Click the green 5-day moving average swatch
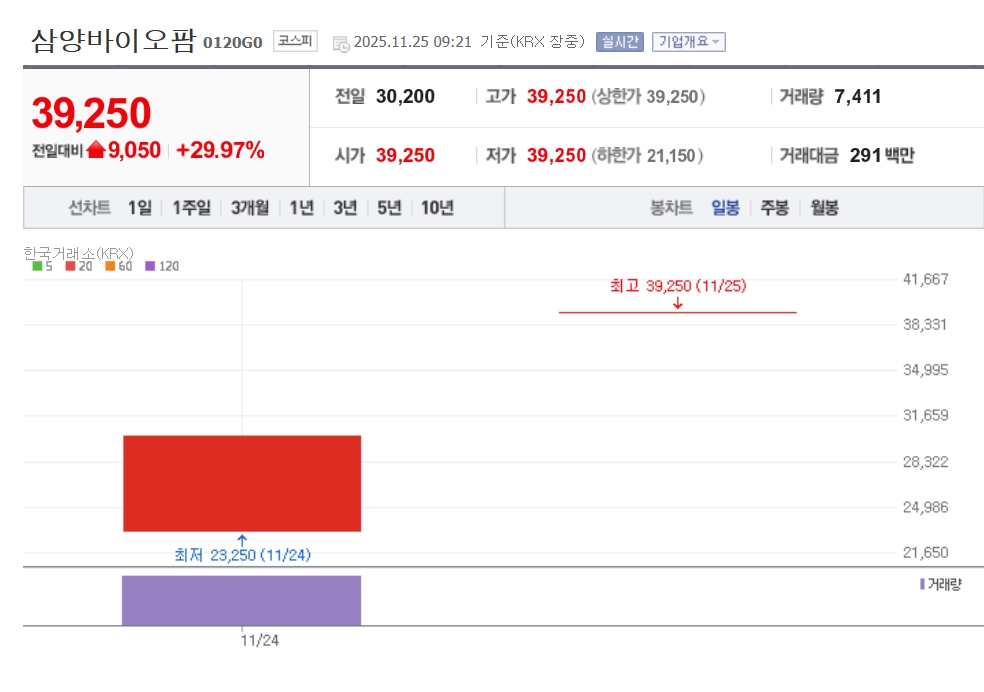The width and height of the screenshot is (984, 692). tap(37, 266)
